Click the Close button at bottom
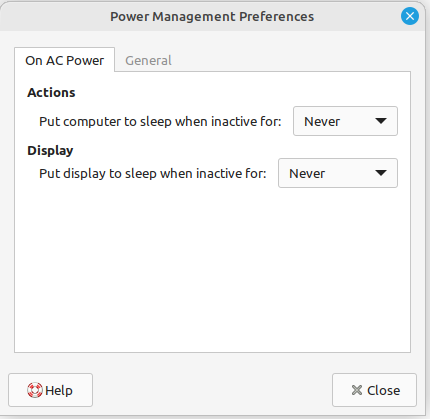 (374, 390)
